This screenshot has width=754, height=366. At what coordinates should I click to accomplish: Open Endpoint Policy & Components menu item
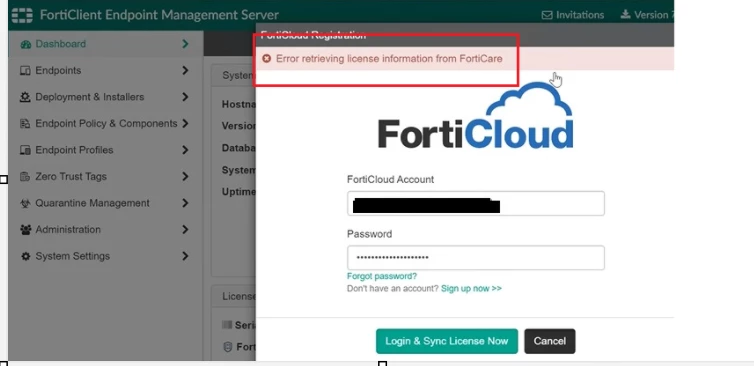(106, 124)
